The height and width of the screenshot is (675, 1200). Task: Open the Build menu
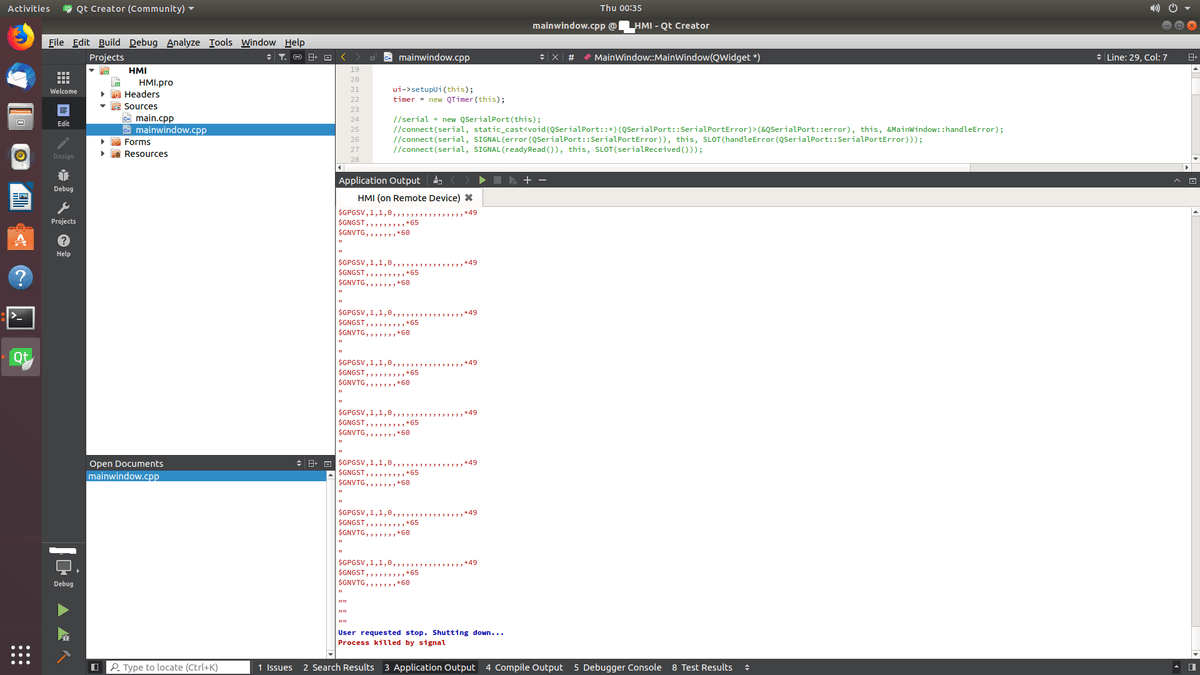[109, 42]
